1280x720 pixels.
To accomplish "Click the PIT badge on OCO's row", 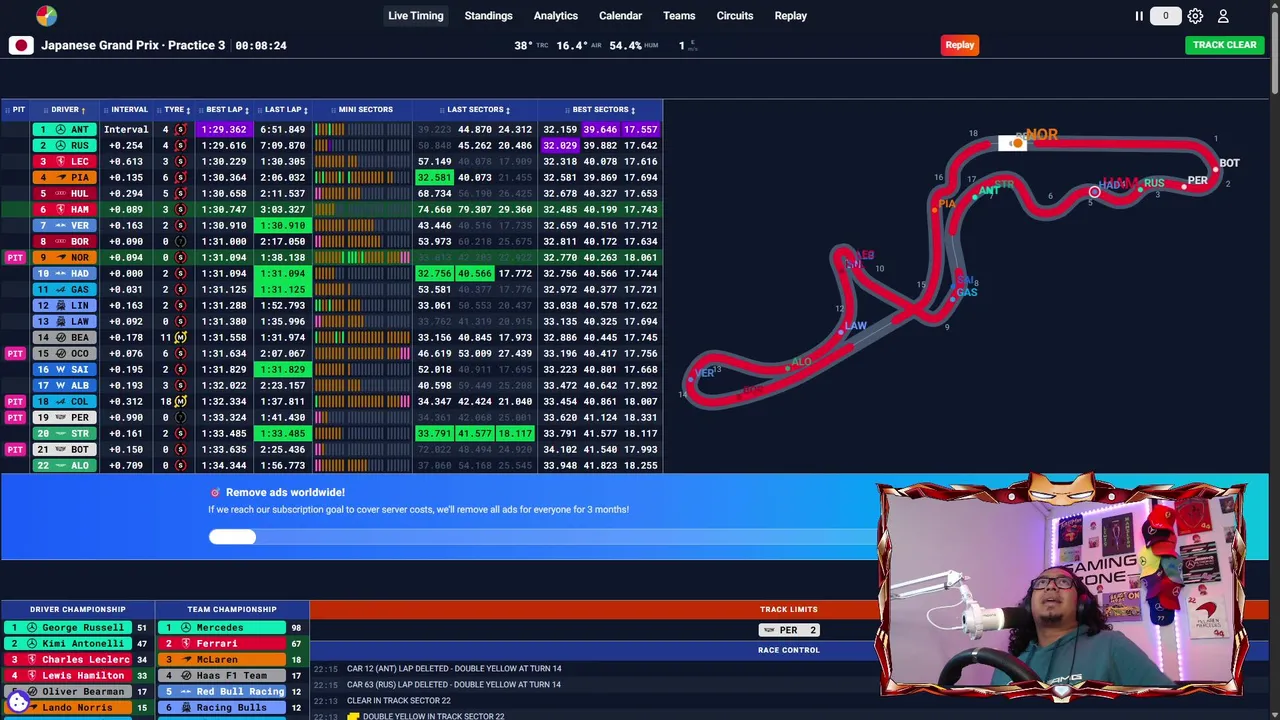I will 15,353.
